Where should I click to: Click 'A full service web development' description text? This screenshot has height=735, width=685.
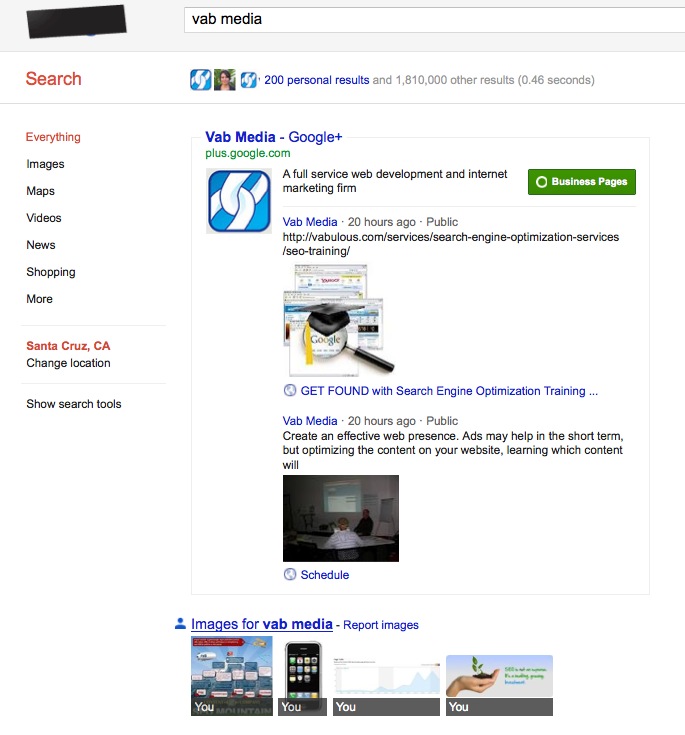click(395, 181)
